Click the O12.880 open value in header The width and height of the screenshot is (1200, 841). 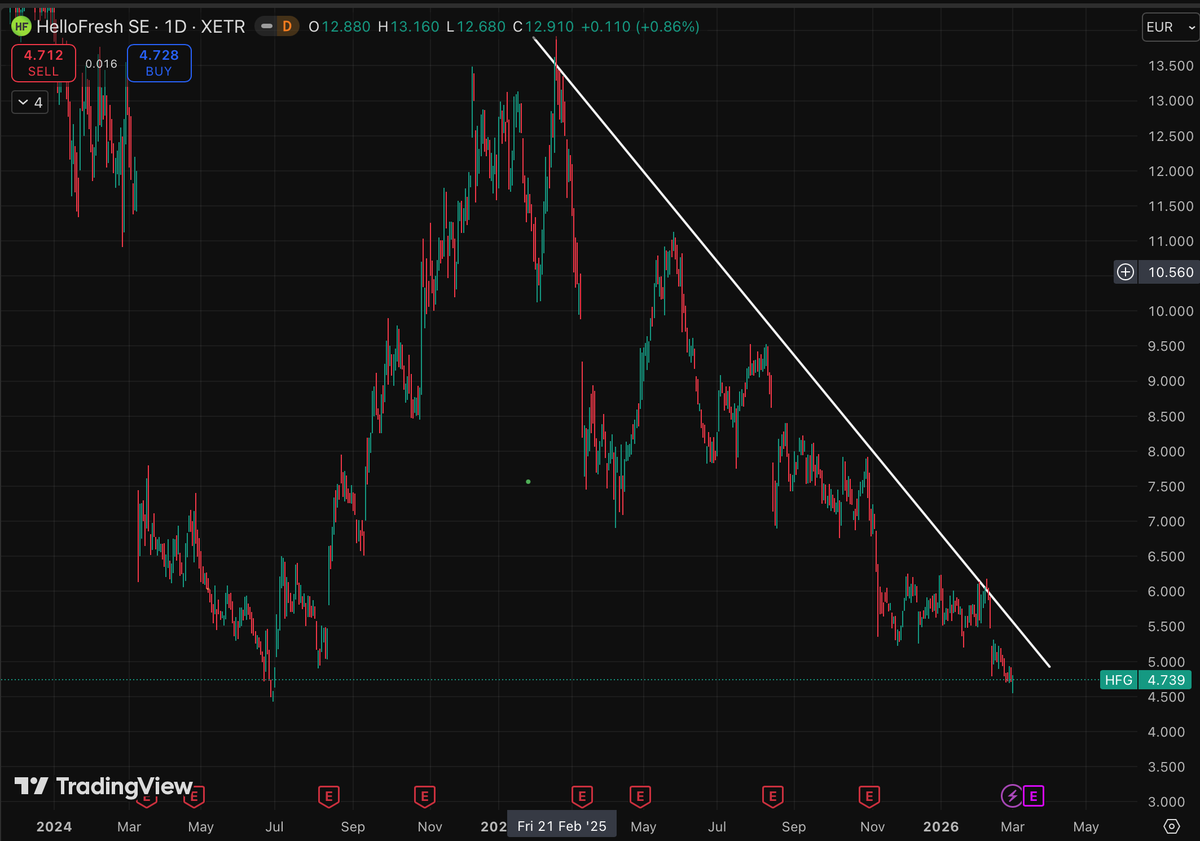tap(338, 27)
